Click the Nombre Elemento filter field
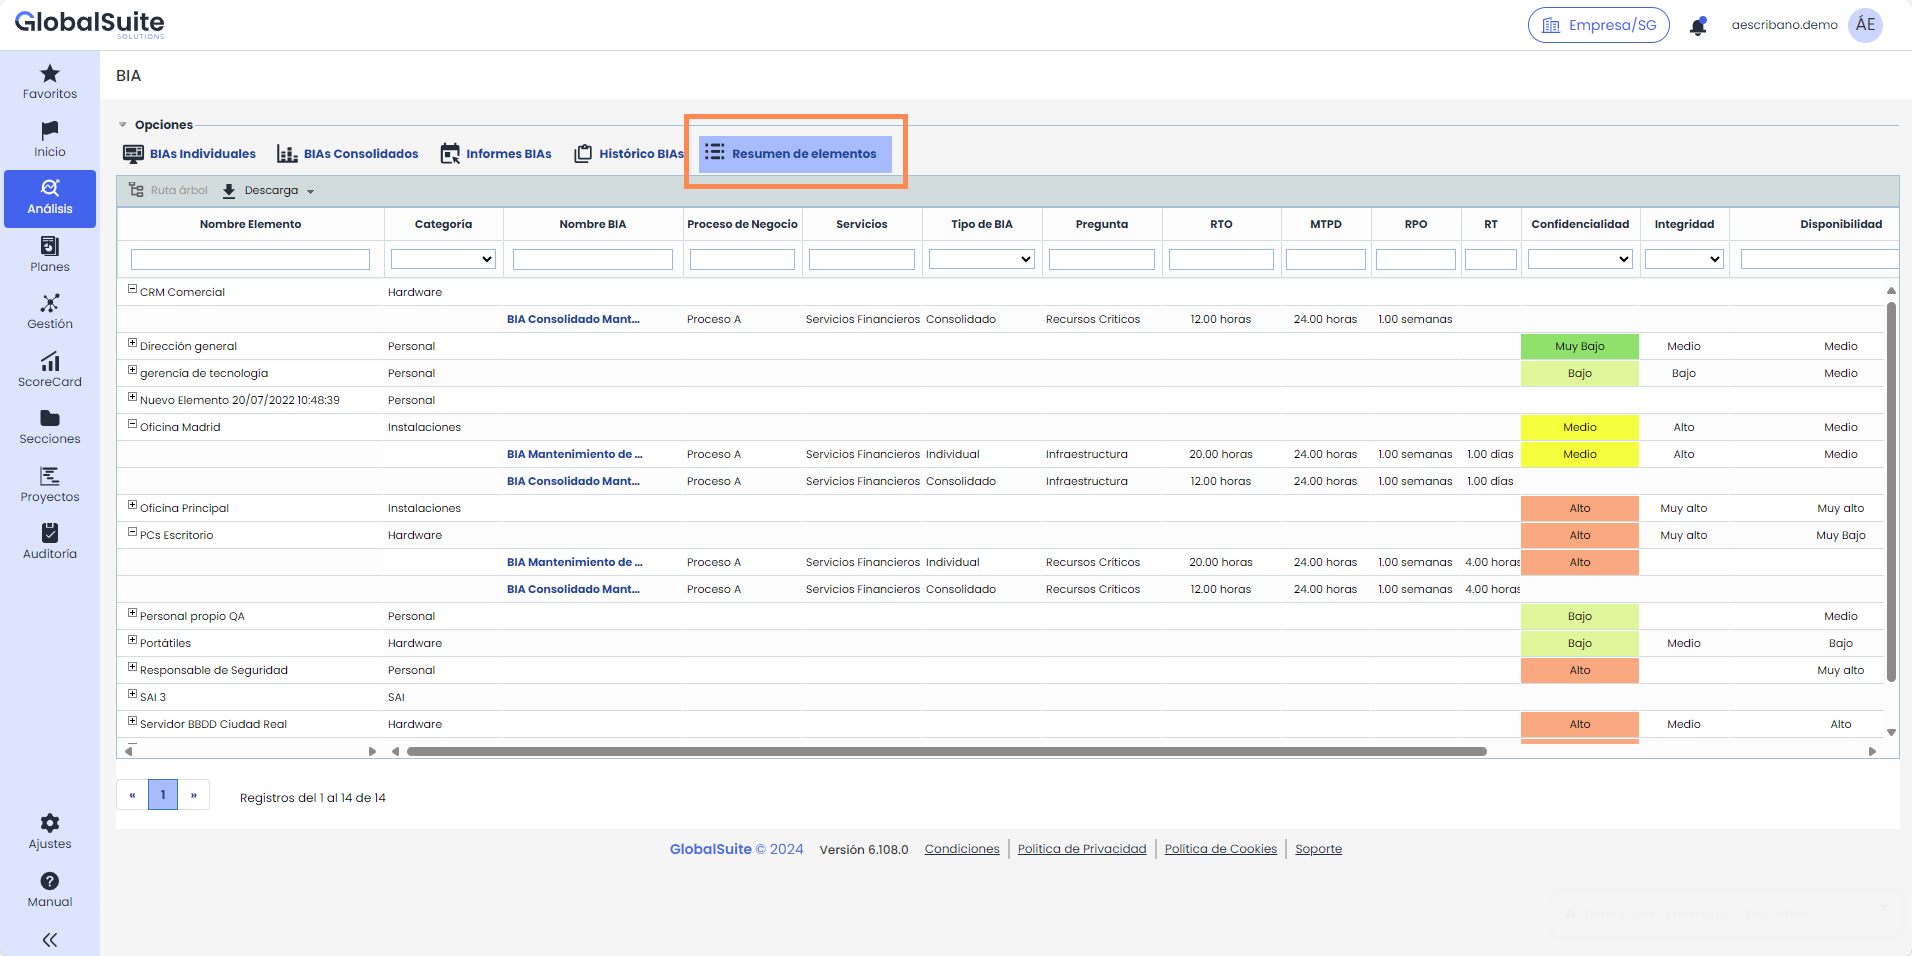This screenshot has width=1912, height=956. point(250,260)
